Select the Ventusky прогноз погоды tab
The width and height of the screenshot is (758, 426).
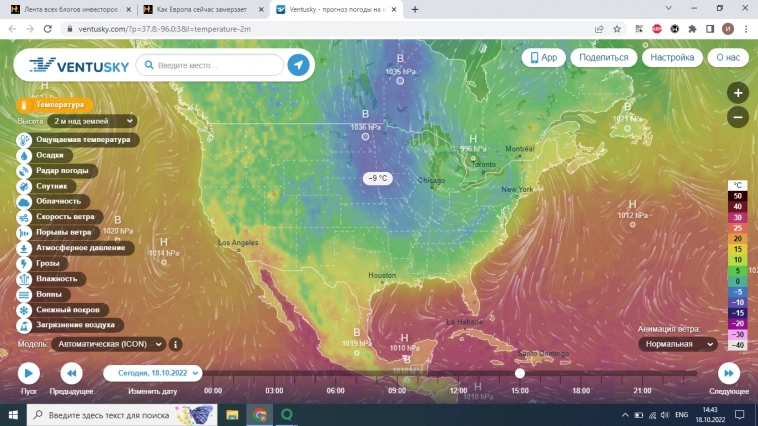(x=336, y=10)
